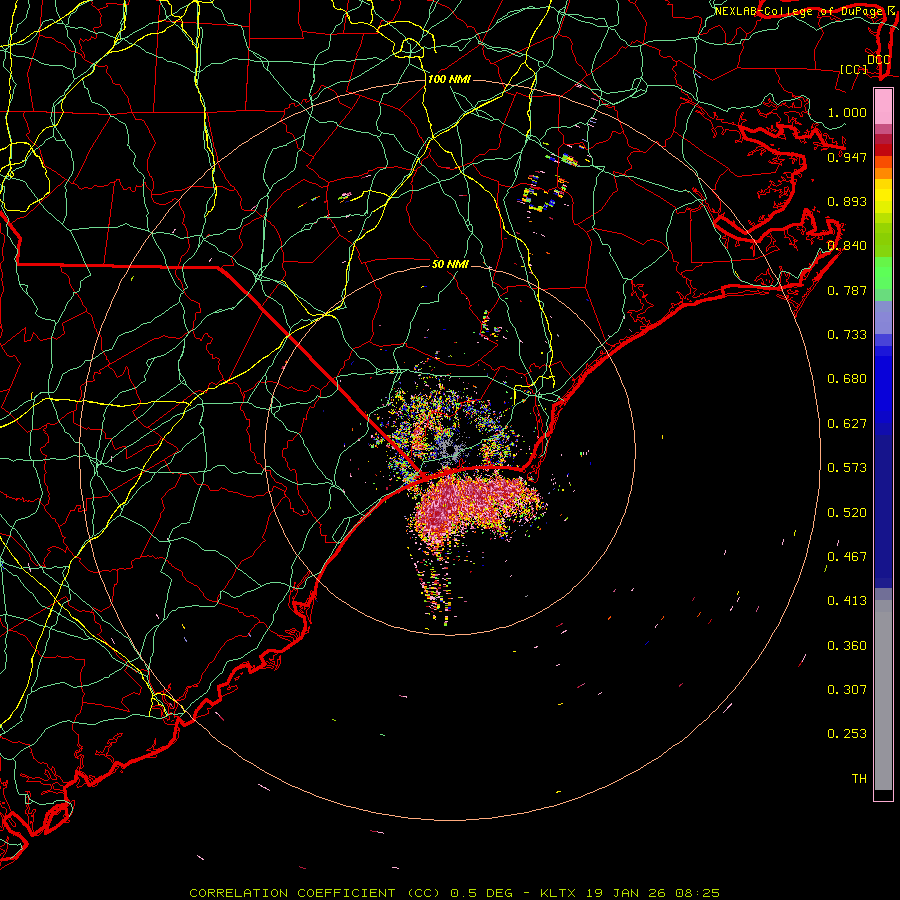This screenshot has width=900, height=900.
Task: Click the 0.733 scale value
Action: click(x=847, y=335)
